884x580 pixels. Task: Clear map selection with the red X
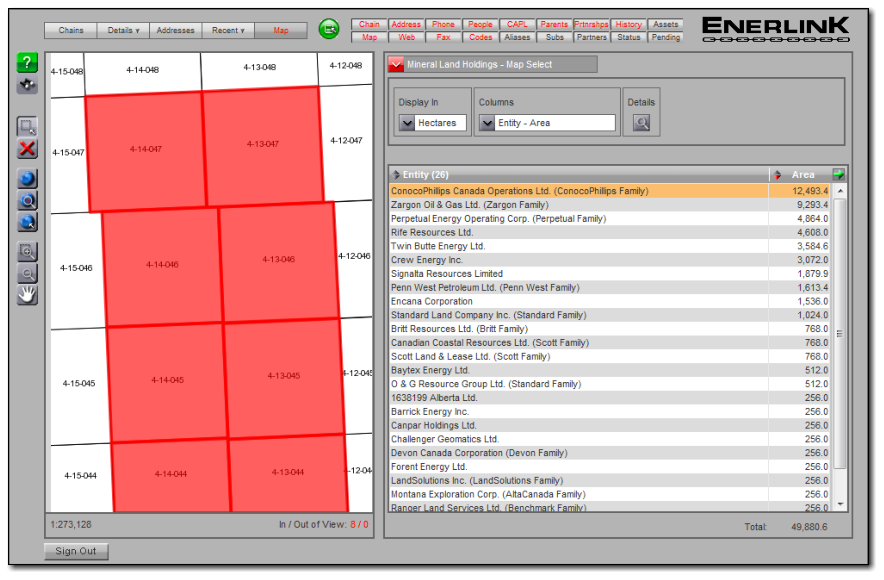click(27, 149)
